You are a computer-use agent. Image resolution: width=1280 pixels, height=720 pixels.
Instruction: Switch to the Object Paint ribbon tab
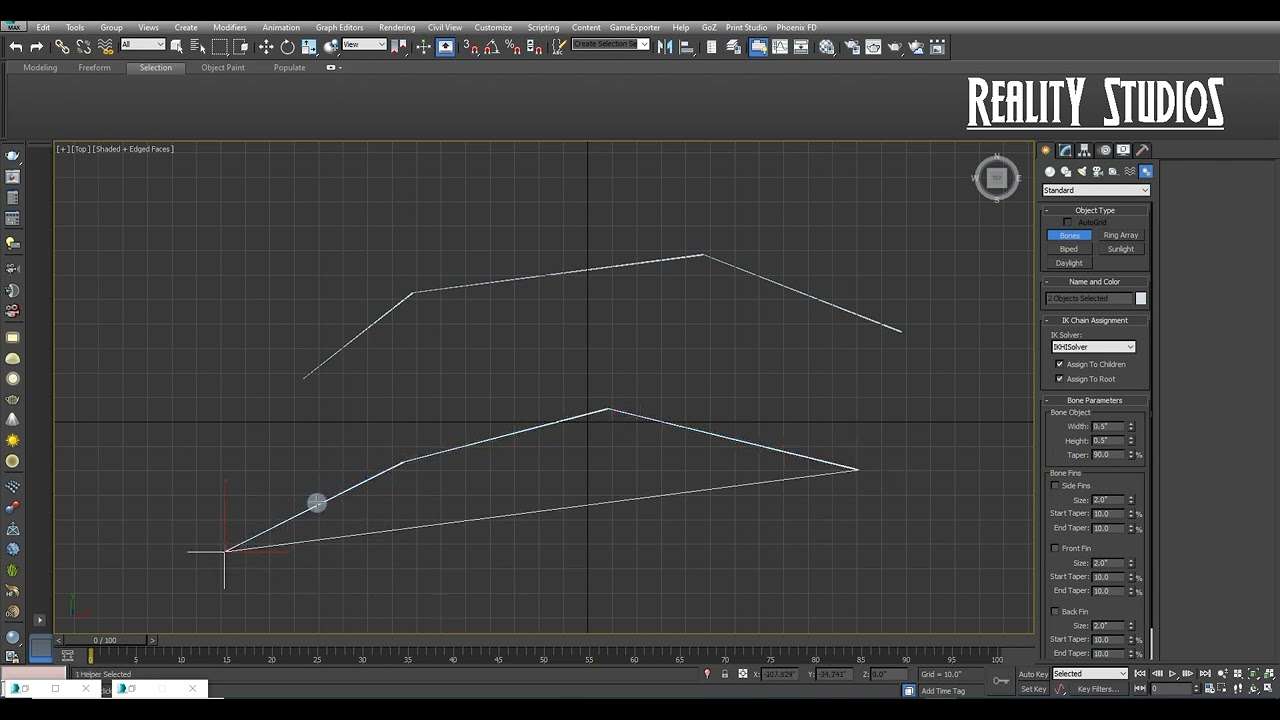point(223,68)
